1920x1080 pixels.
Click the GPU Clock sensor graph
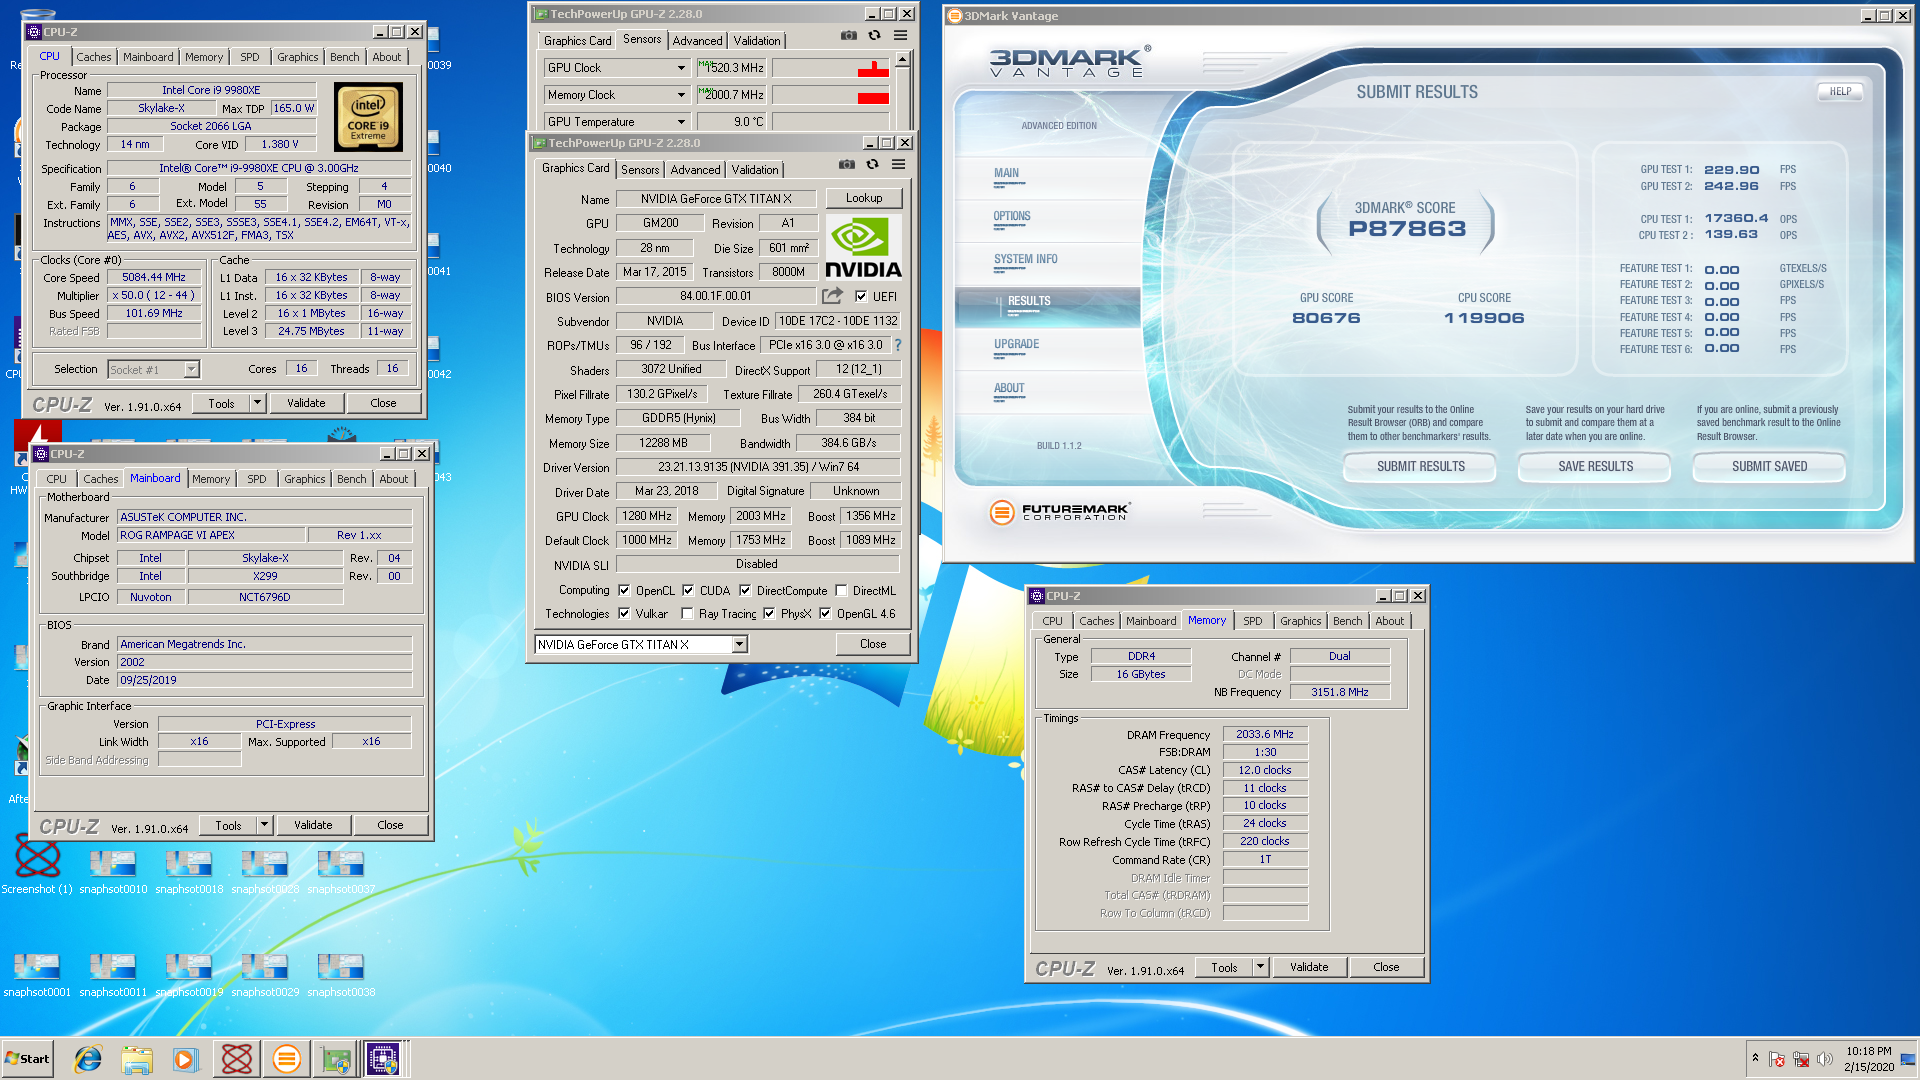point(831,68)
